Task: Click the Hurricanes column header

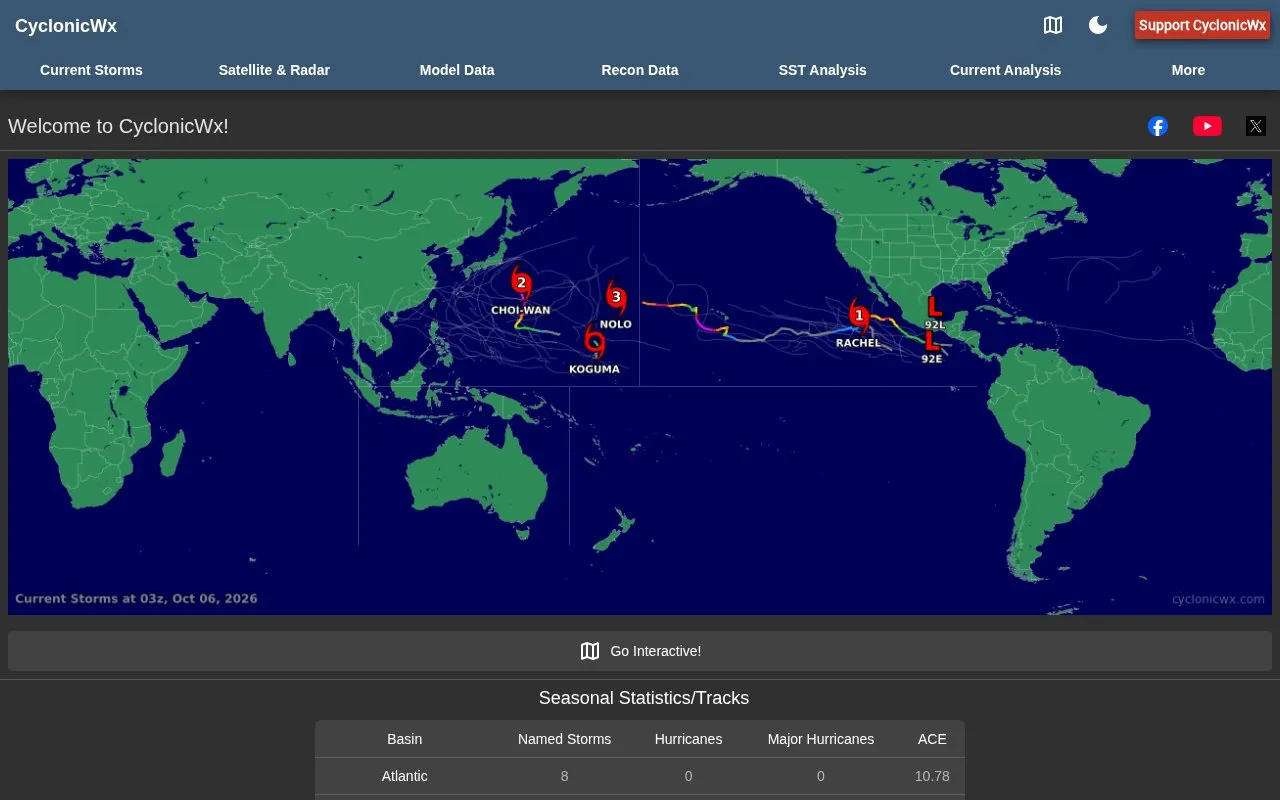Action: [688, 739]
